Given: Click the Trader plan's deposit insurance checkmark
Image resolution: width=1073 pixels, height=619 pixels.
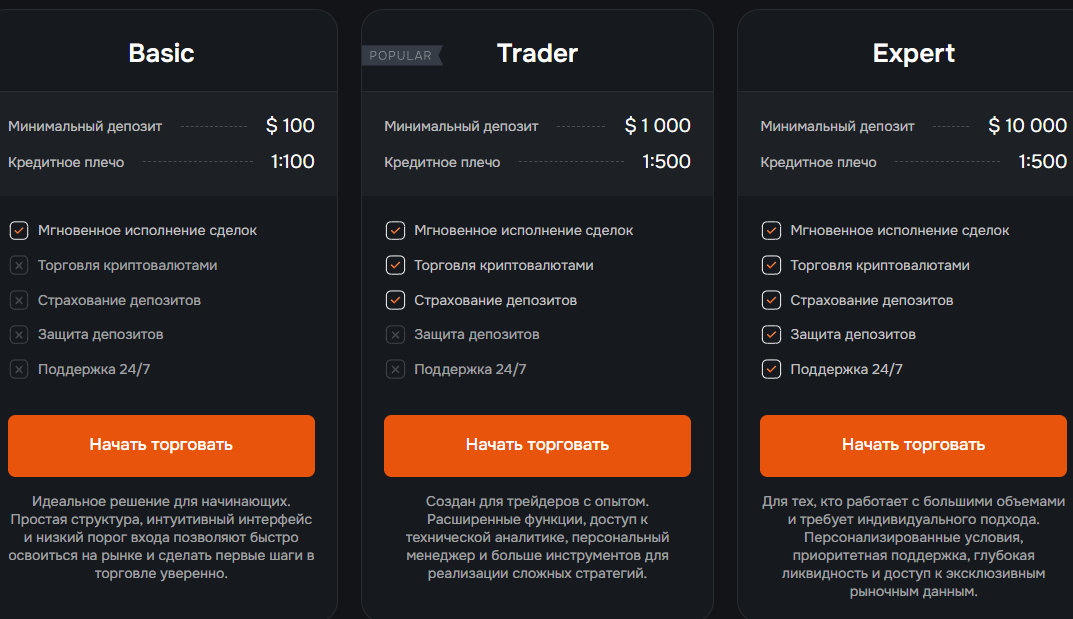Looking at the screenshot, I should click(x=395, y=300).
